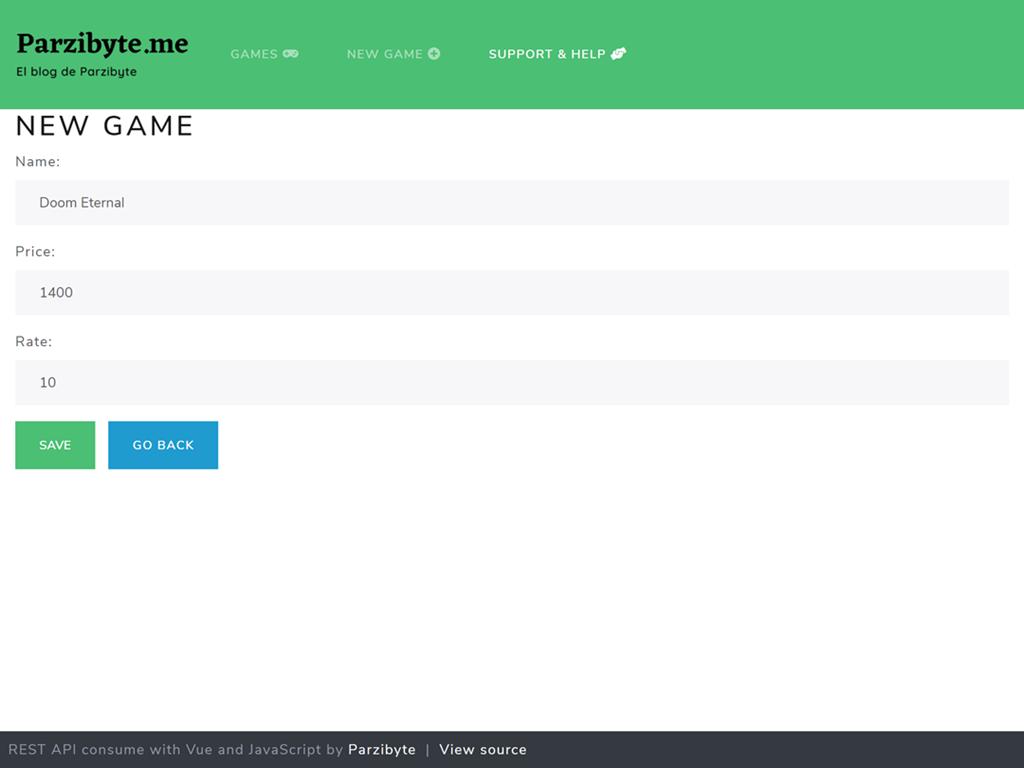Open the Parzibyte link in the footer
The image size is (1024, 768).
pyautogui.click(x=381, y=750)
